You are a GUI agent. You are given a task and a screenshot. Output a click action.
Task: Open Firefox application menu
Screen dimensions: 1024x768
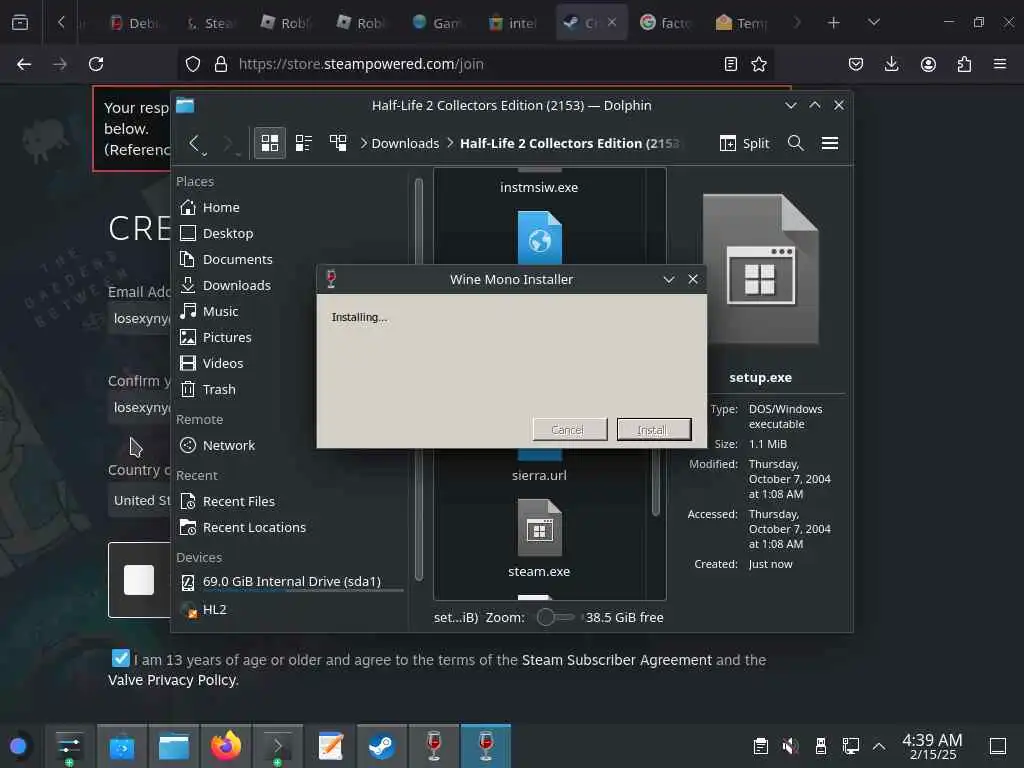point(1000,64)
